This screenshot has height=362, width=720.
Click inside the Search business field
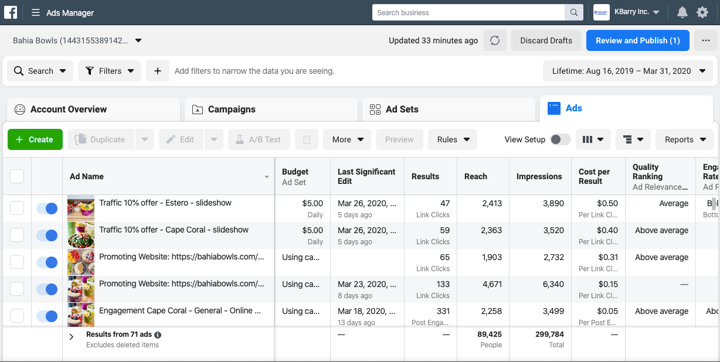click(x=468, y=12)
